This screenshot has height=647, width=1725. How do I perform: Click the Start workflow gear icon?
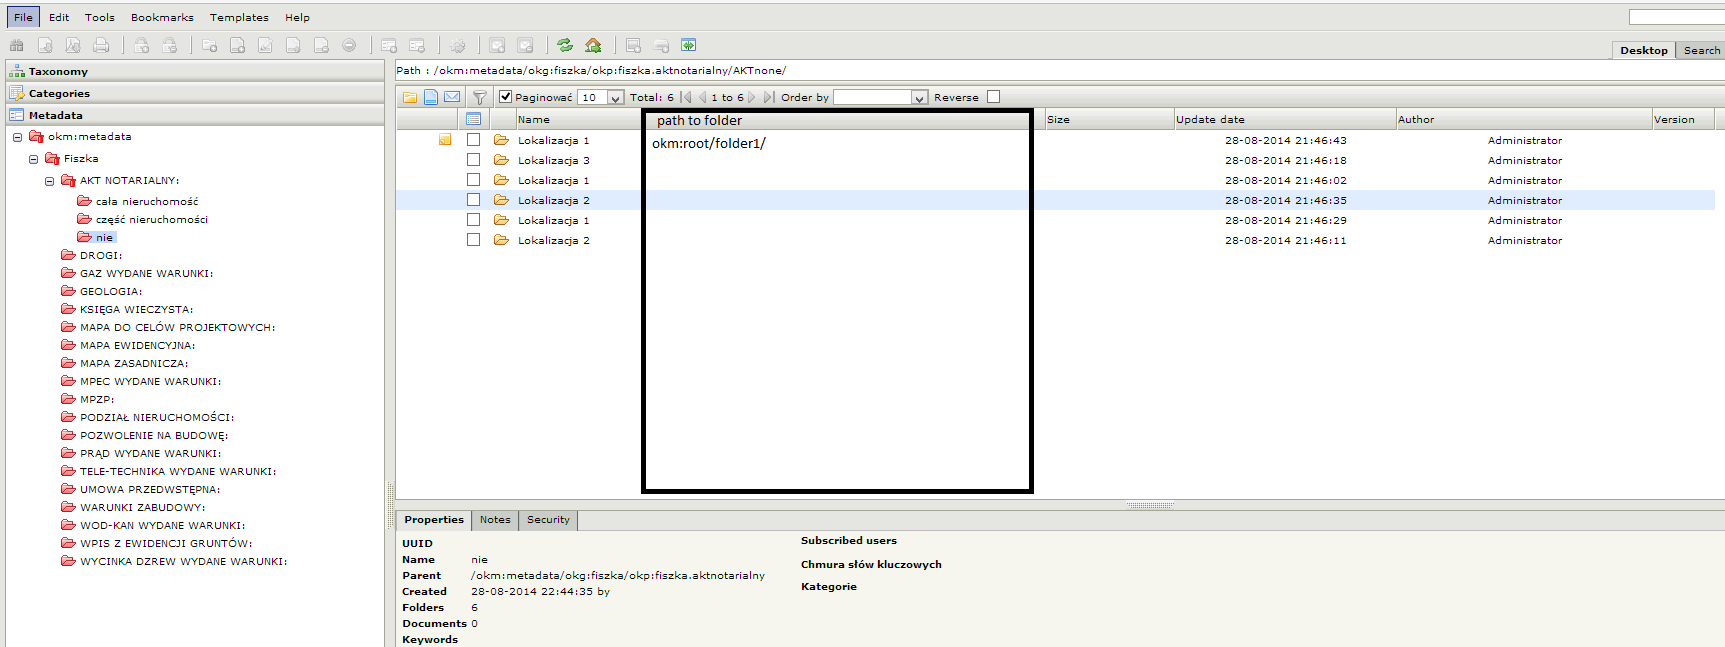[x=458, y=45]
